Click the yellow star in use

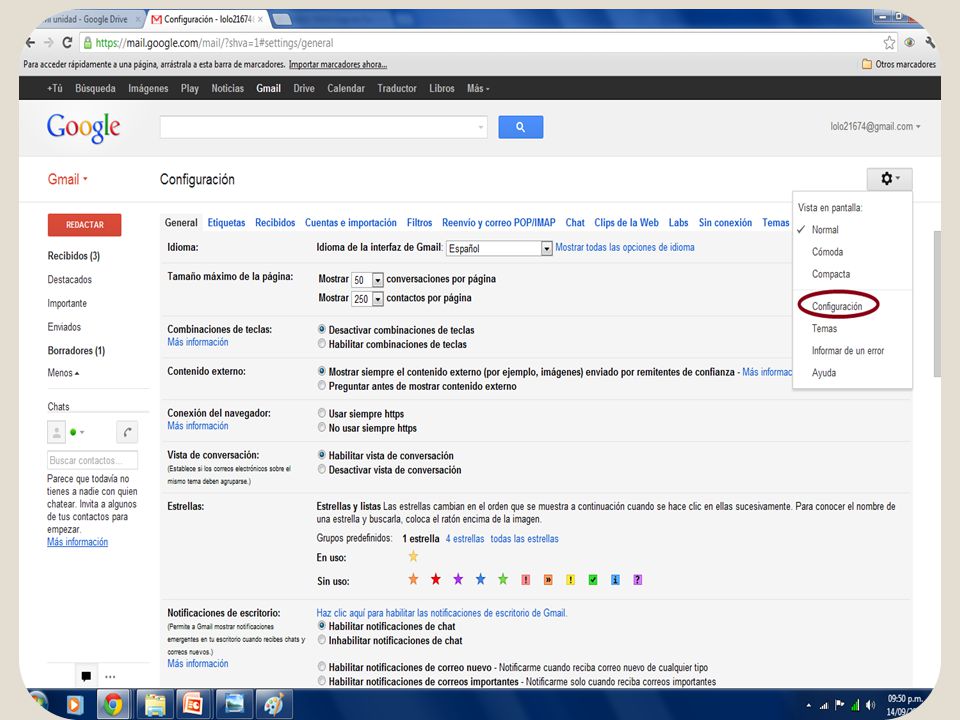[x=413, y=556]
